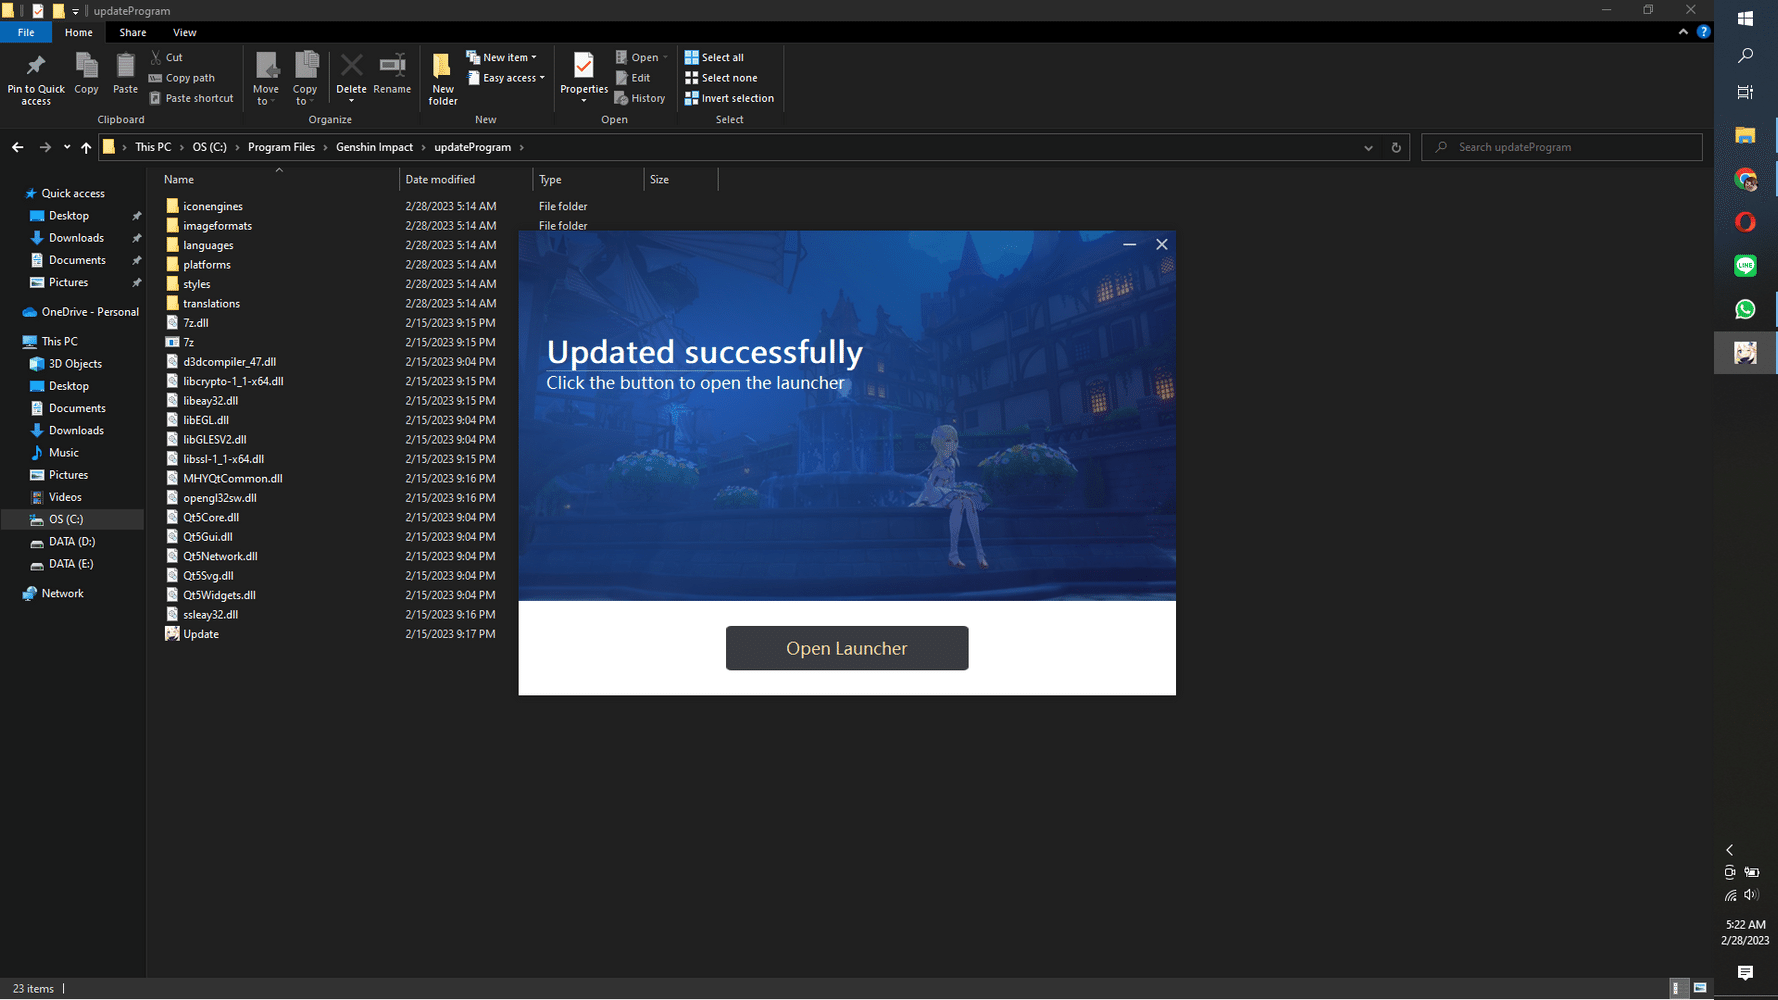Click Invert selection
This screenshot has width=1778, height=1000.
[x=729, y=98]
